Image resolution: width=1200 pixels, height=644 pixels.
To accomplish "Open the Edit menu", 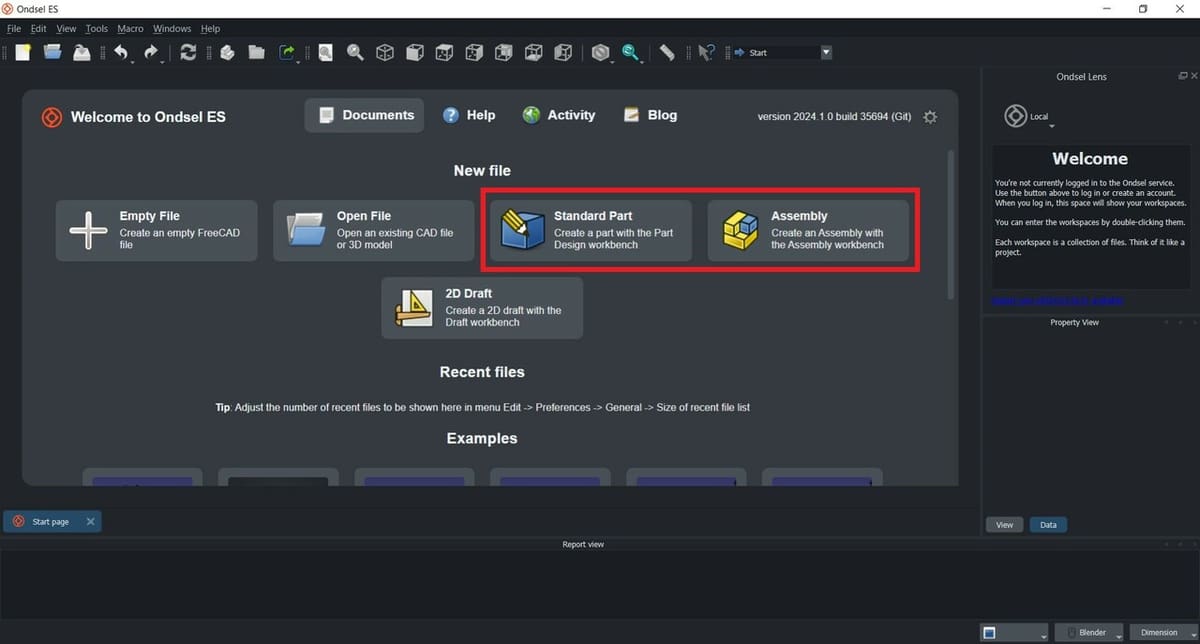I will pos(38,29).
